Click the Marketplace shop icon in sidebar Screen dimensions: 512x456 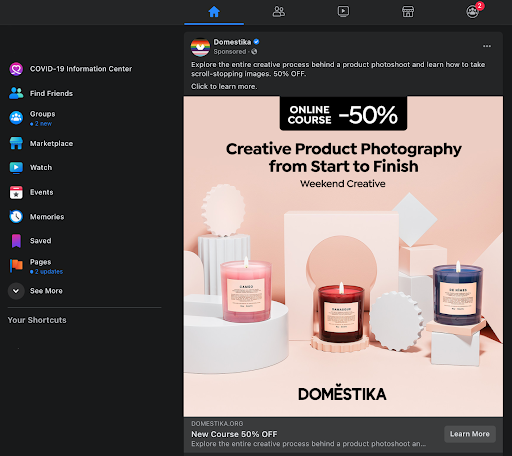16,143
